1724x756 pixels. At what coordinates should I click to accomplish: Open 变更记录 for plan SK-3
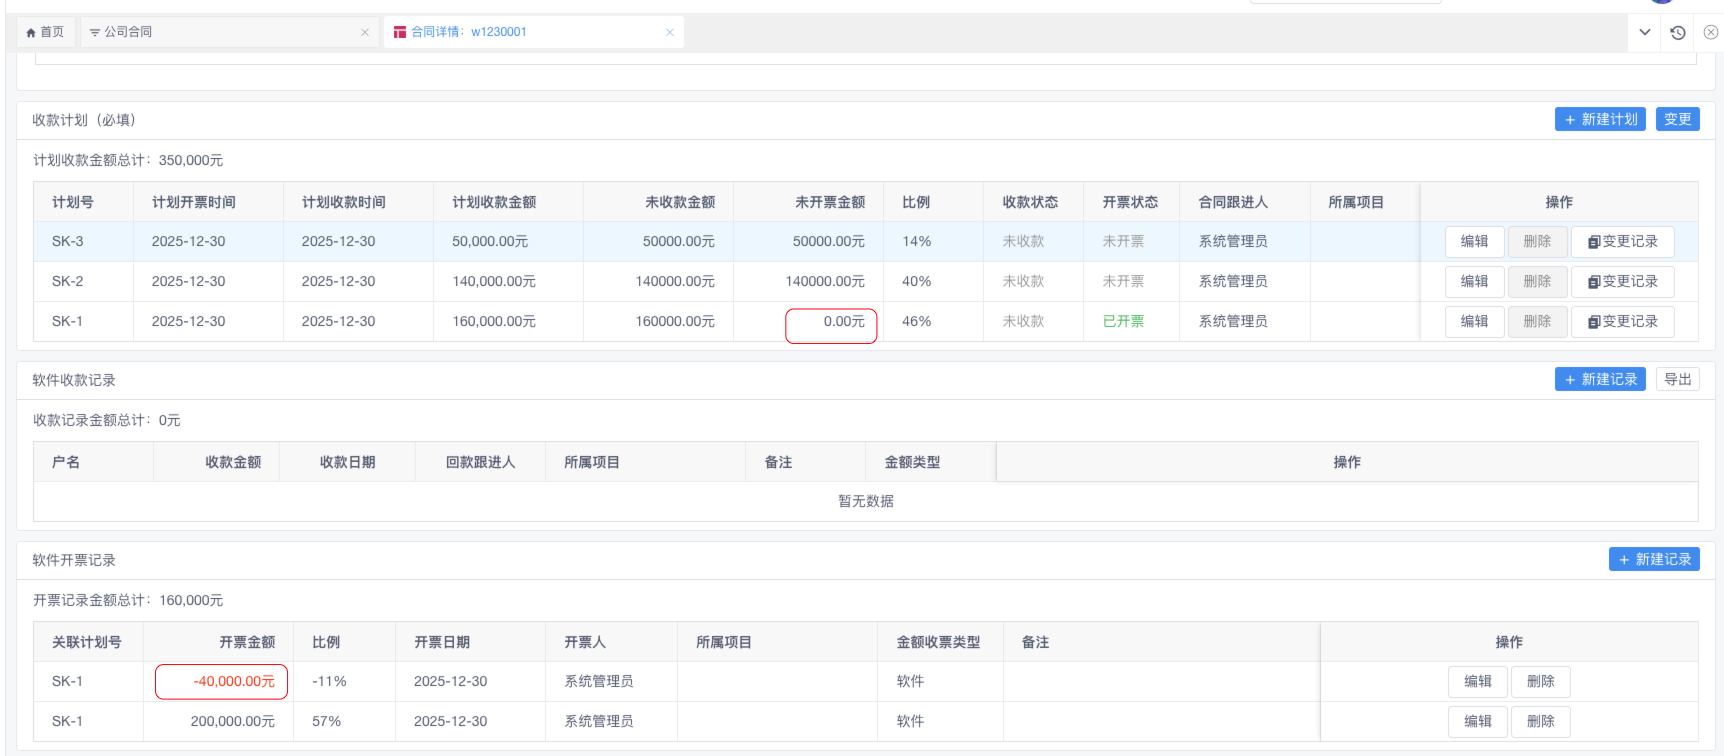point(1622,241)
